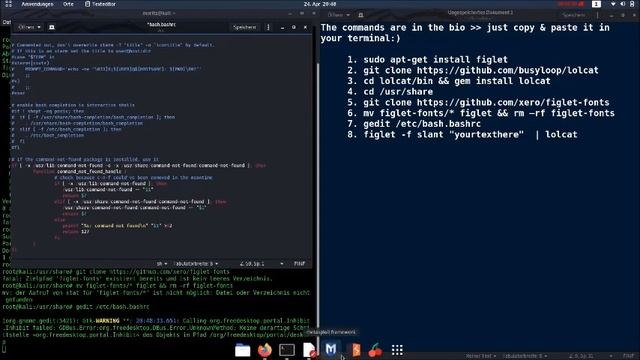Launch Cherrytree from the dock
The height and width of the screenshot is (360, 640).
[375, 350]
